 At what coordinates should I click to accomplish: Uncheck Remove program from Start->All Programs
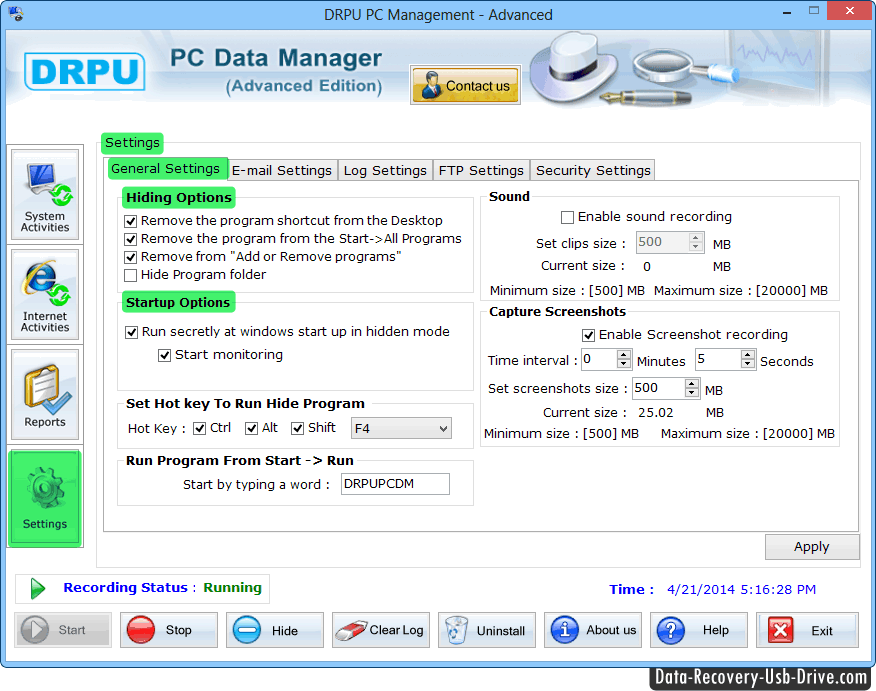pos(131,239)
